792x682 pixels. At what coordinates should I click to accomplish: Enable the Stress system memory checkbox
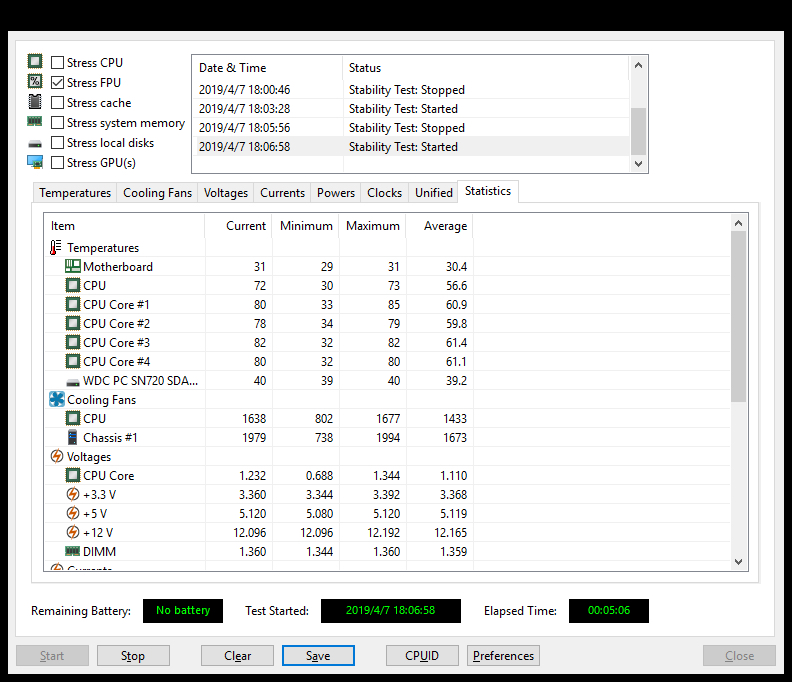58,123
